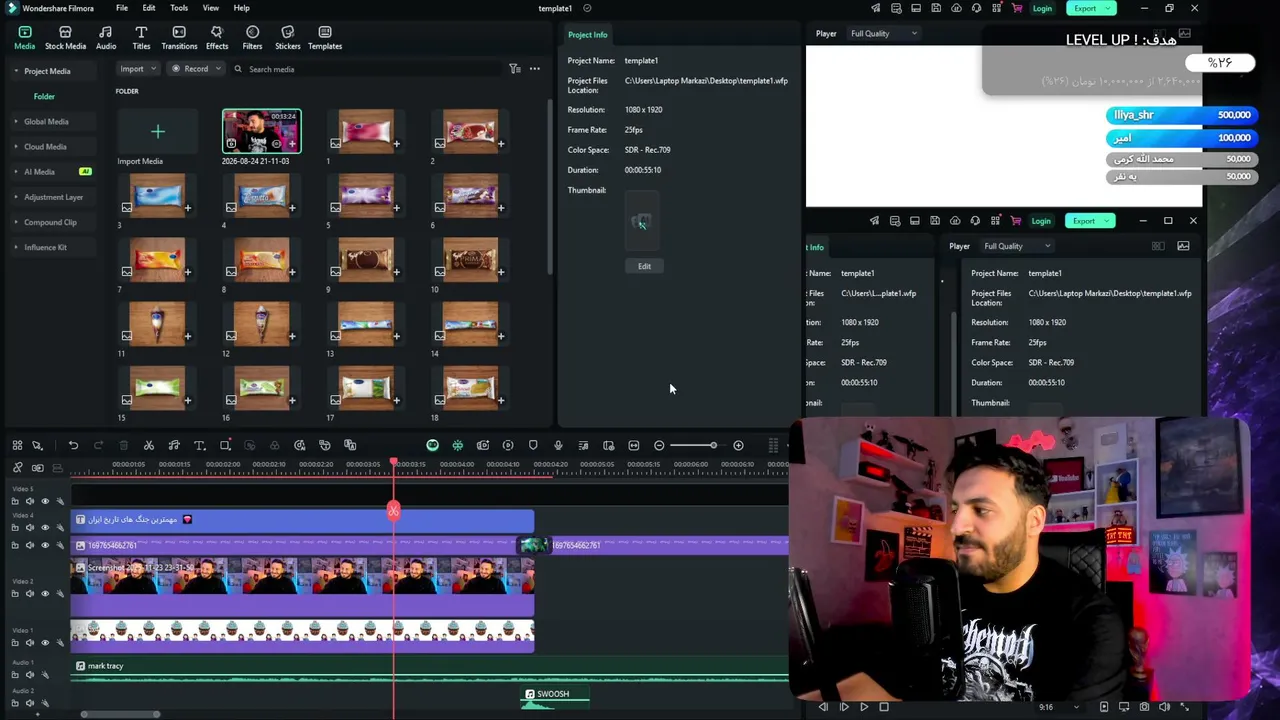
Task: Click the Search media field
Action: pyautogui.click(x=365, y=69)
